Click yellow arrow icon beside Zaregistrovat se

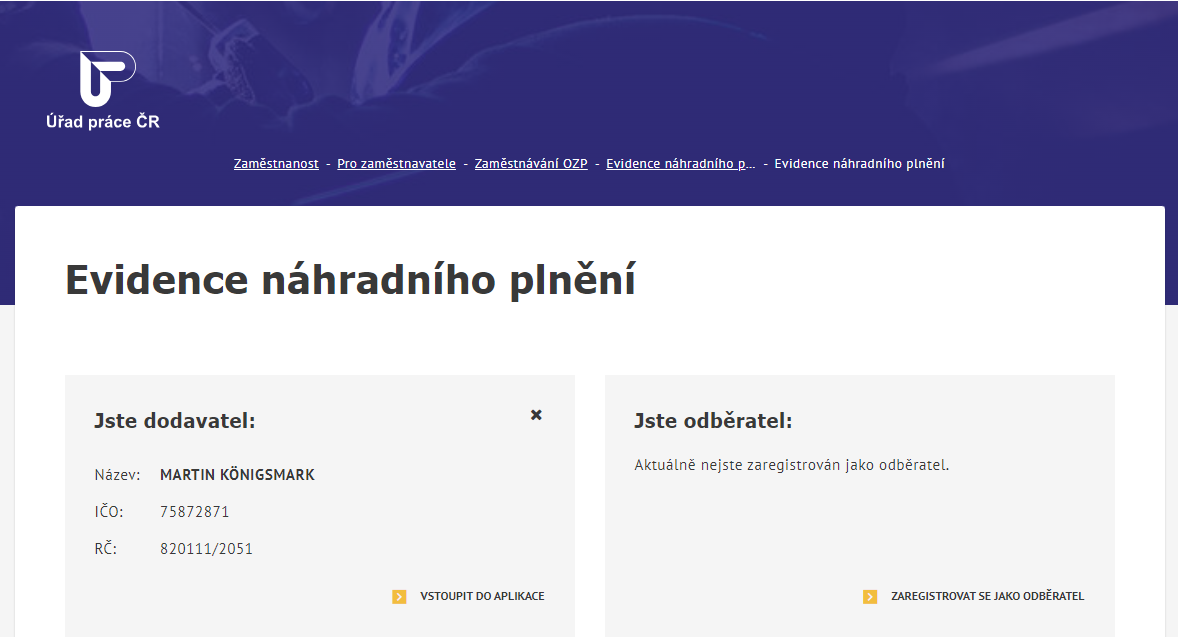[x=870, y=596]
